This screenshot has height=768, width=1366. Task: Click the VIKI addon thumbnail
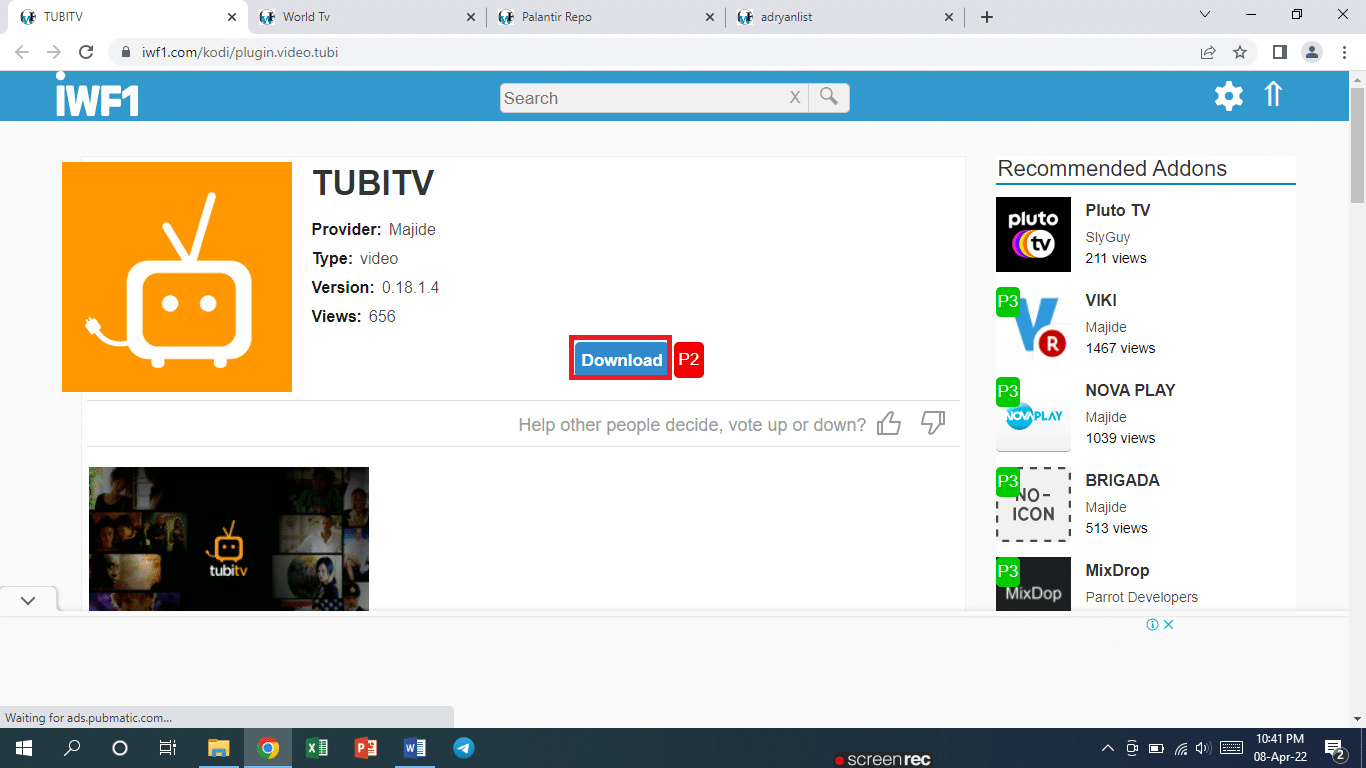[1033, 324]
